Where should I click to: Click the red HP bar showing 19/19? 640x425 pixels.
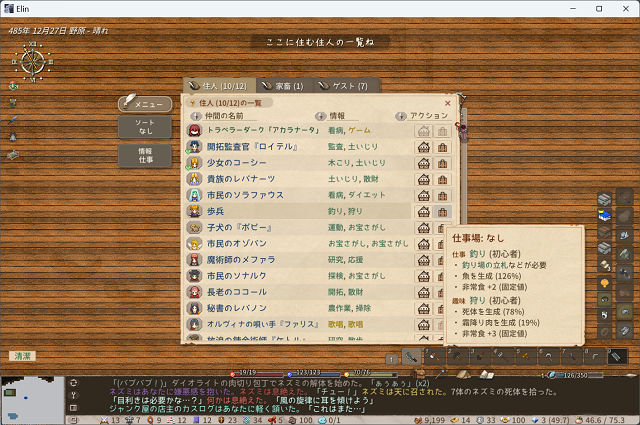(256, 374)
